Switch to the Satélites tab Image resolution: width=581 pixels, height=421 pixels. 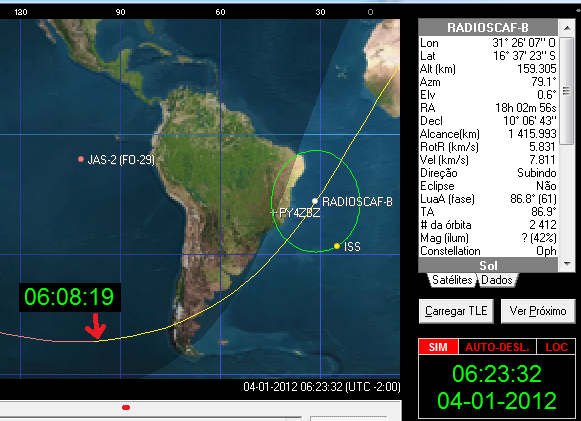tap(452, 280)
